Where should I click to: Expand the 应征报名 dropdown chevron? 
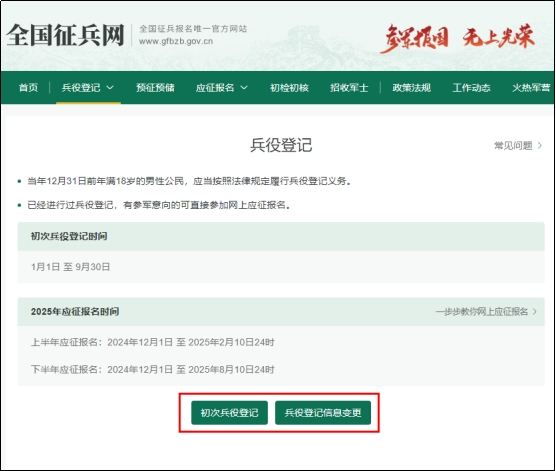pos(244,87)
